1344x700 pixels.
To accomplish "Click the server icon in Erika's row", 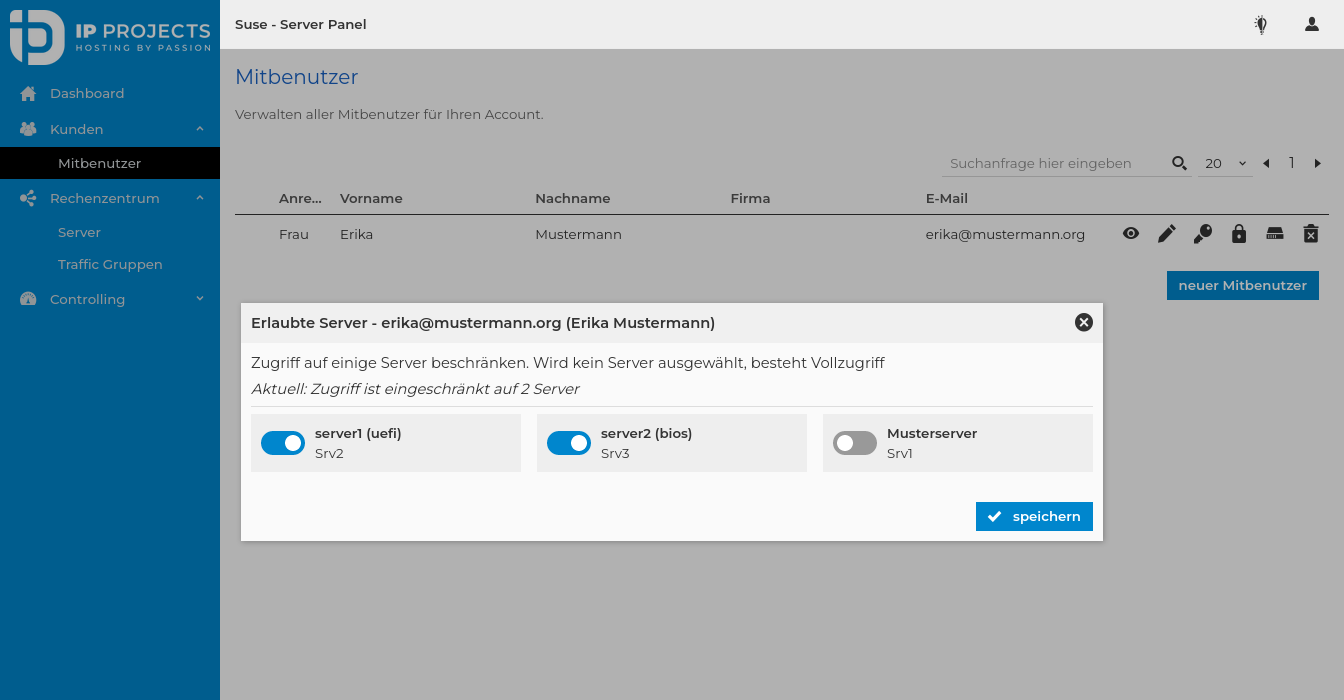I will [1274, 233].
